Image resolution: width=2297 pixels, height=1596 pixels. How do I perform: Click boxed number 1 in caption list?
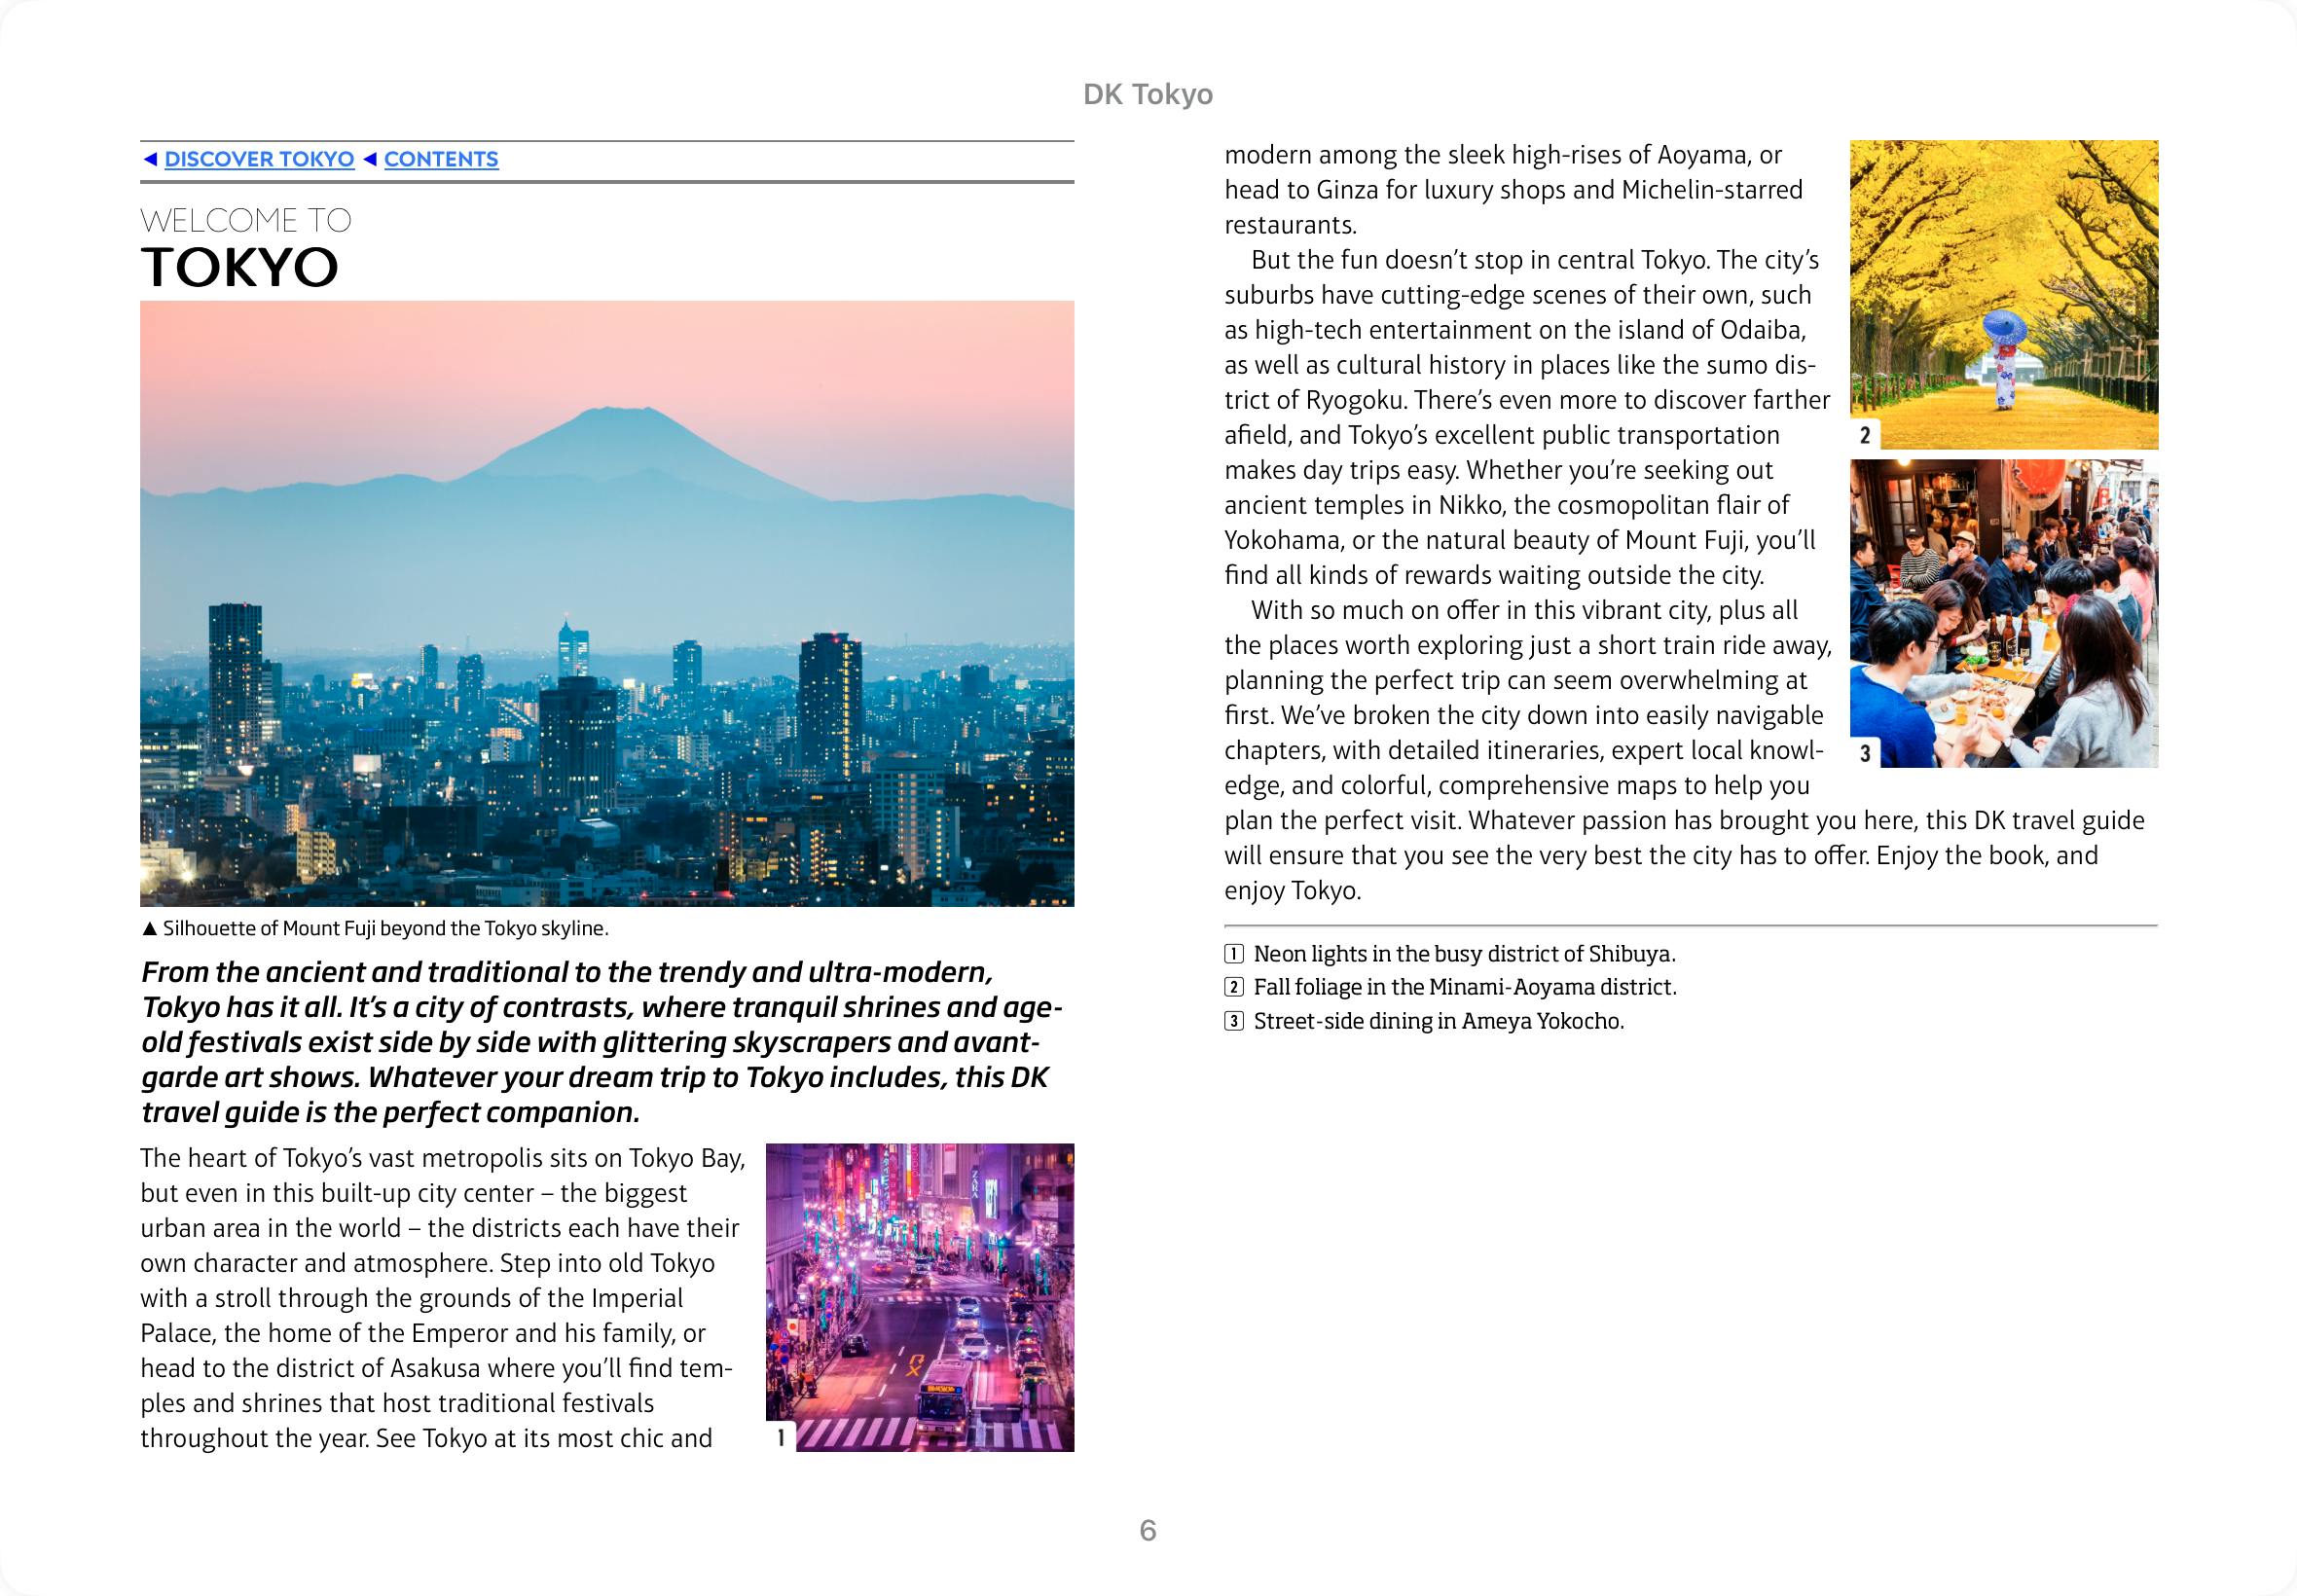[x=1234, y=954]
